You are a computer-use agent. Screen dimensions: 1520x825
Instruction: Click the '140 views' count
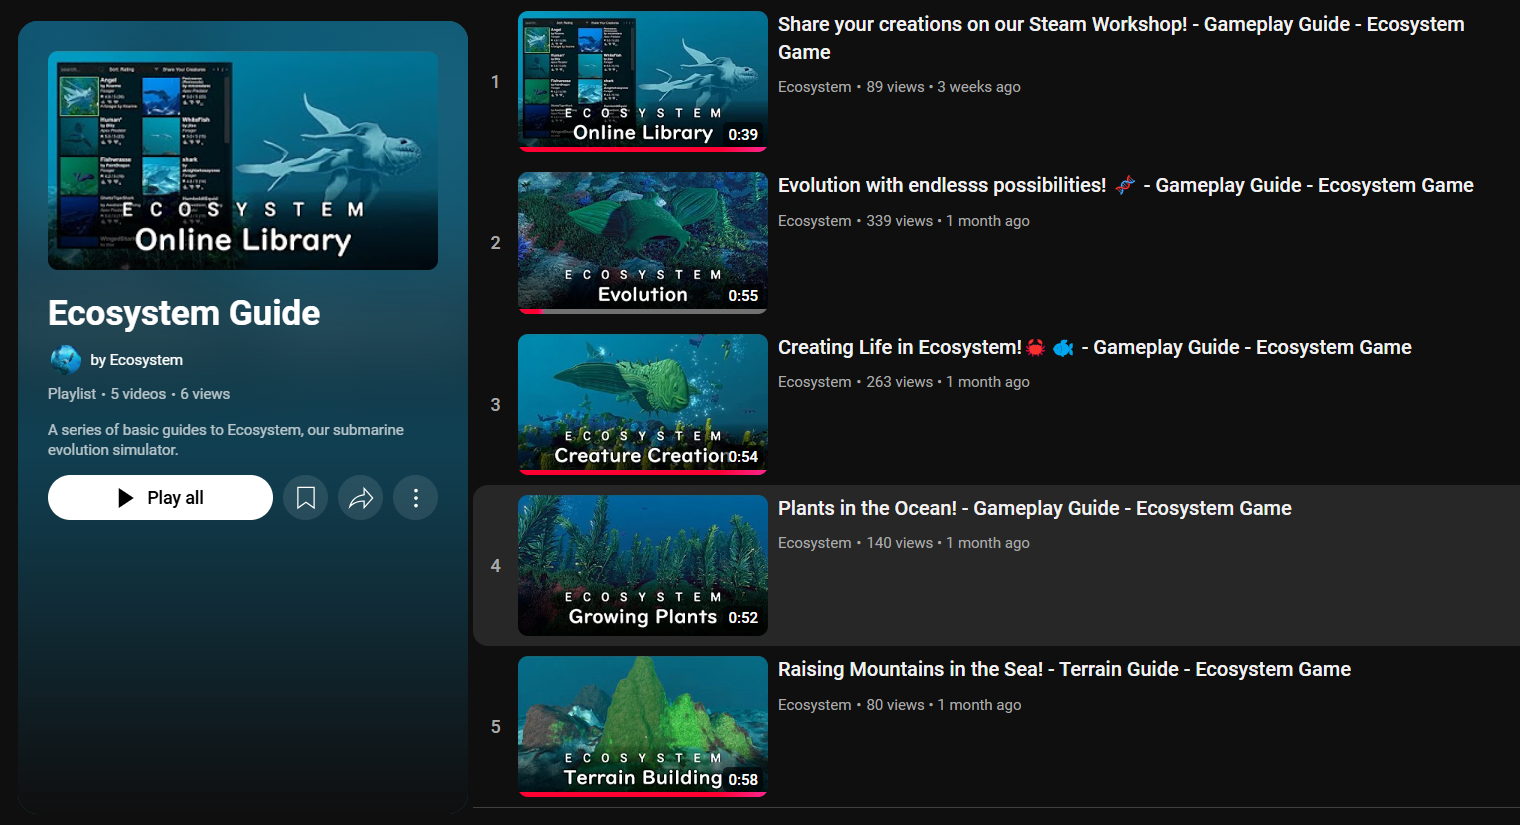(900, 543)
